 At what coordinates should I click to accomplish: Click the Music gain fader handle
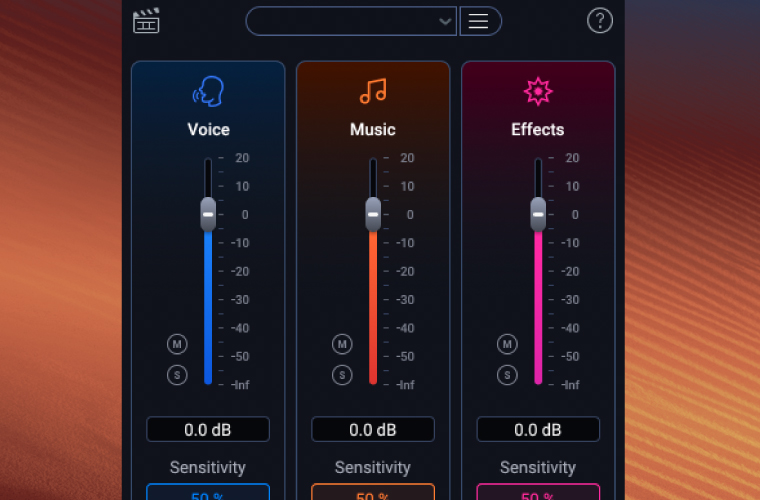[373, 214]
